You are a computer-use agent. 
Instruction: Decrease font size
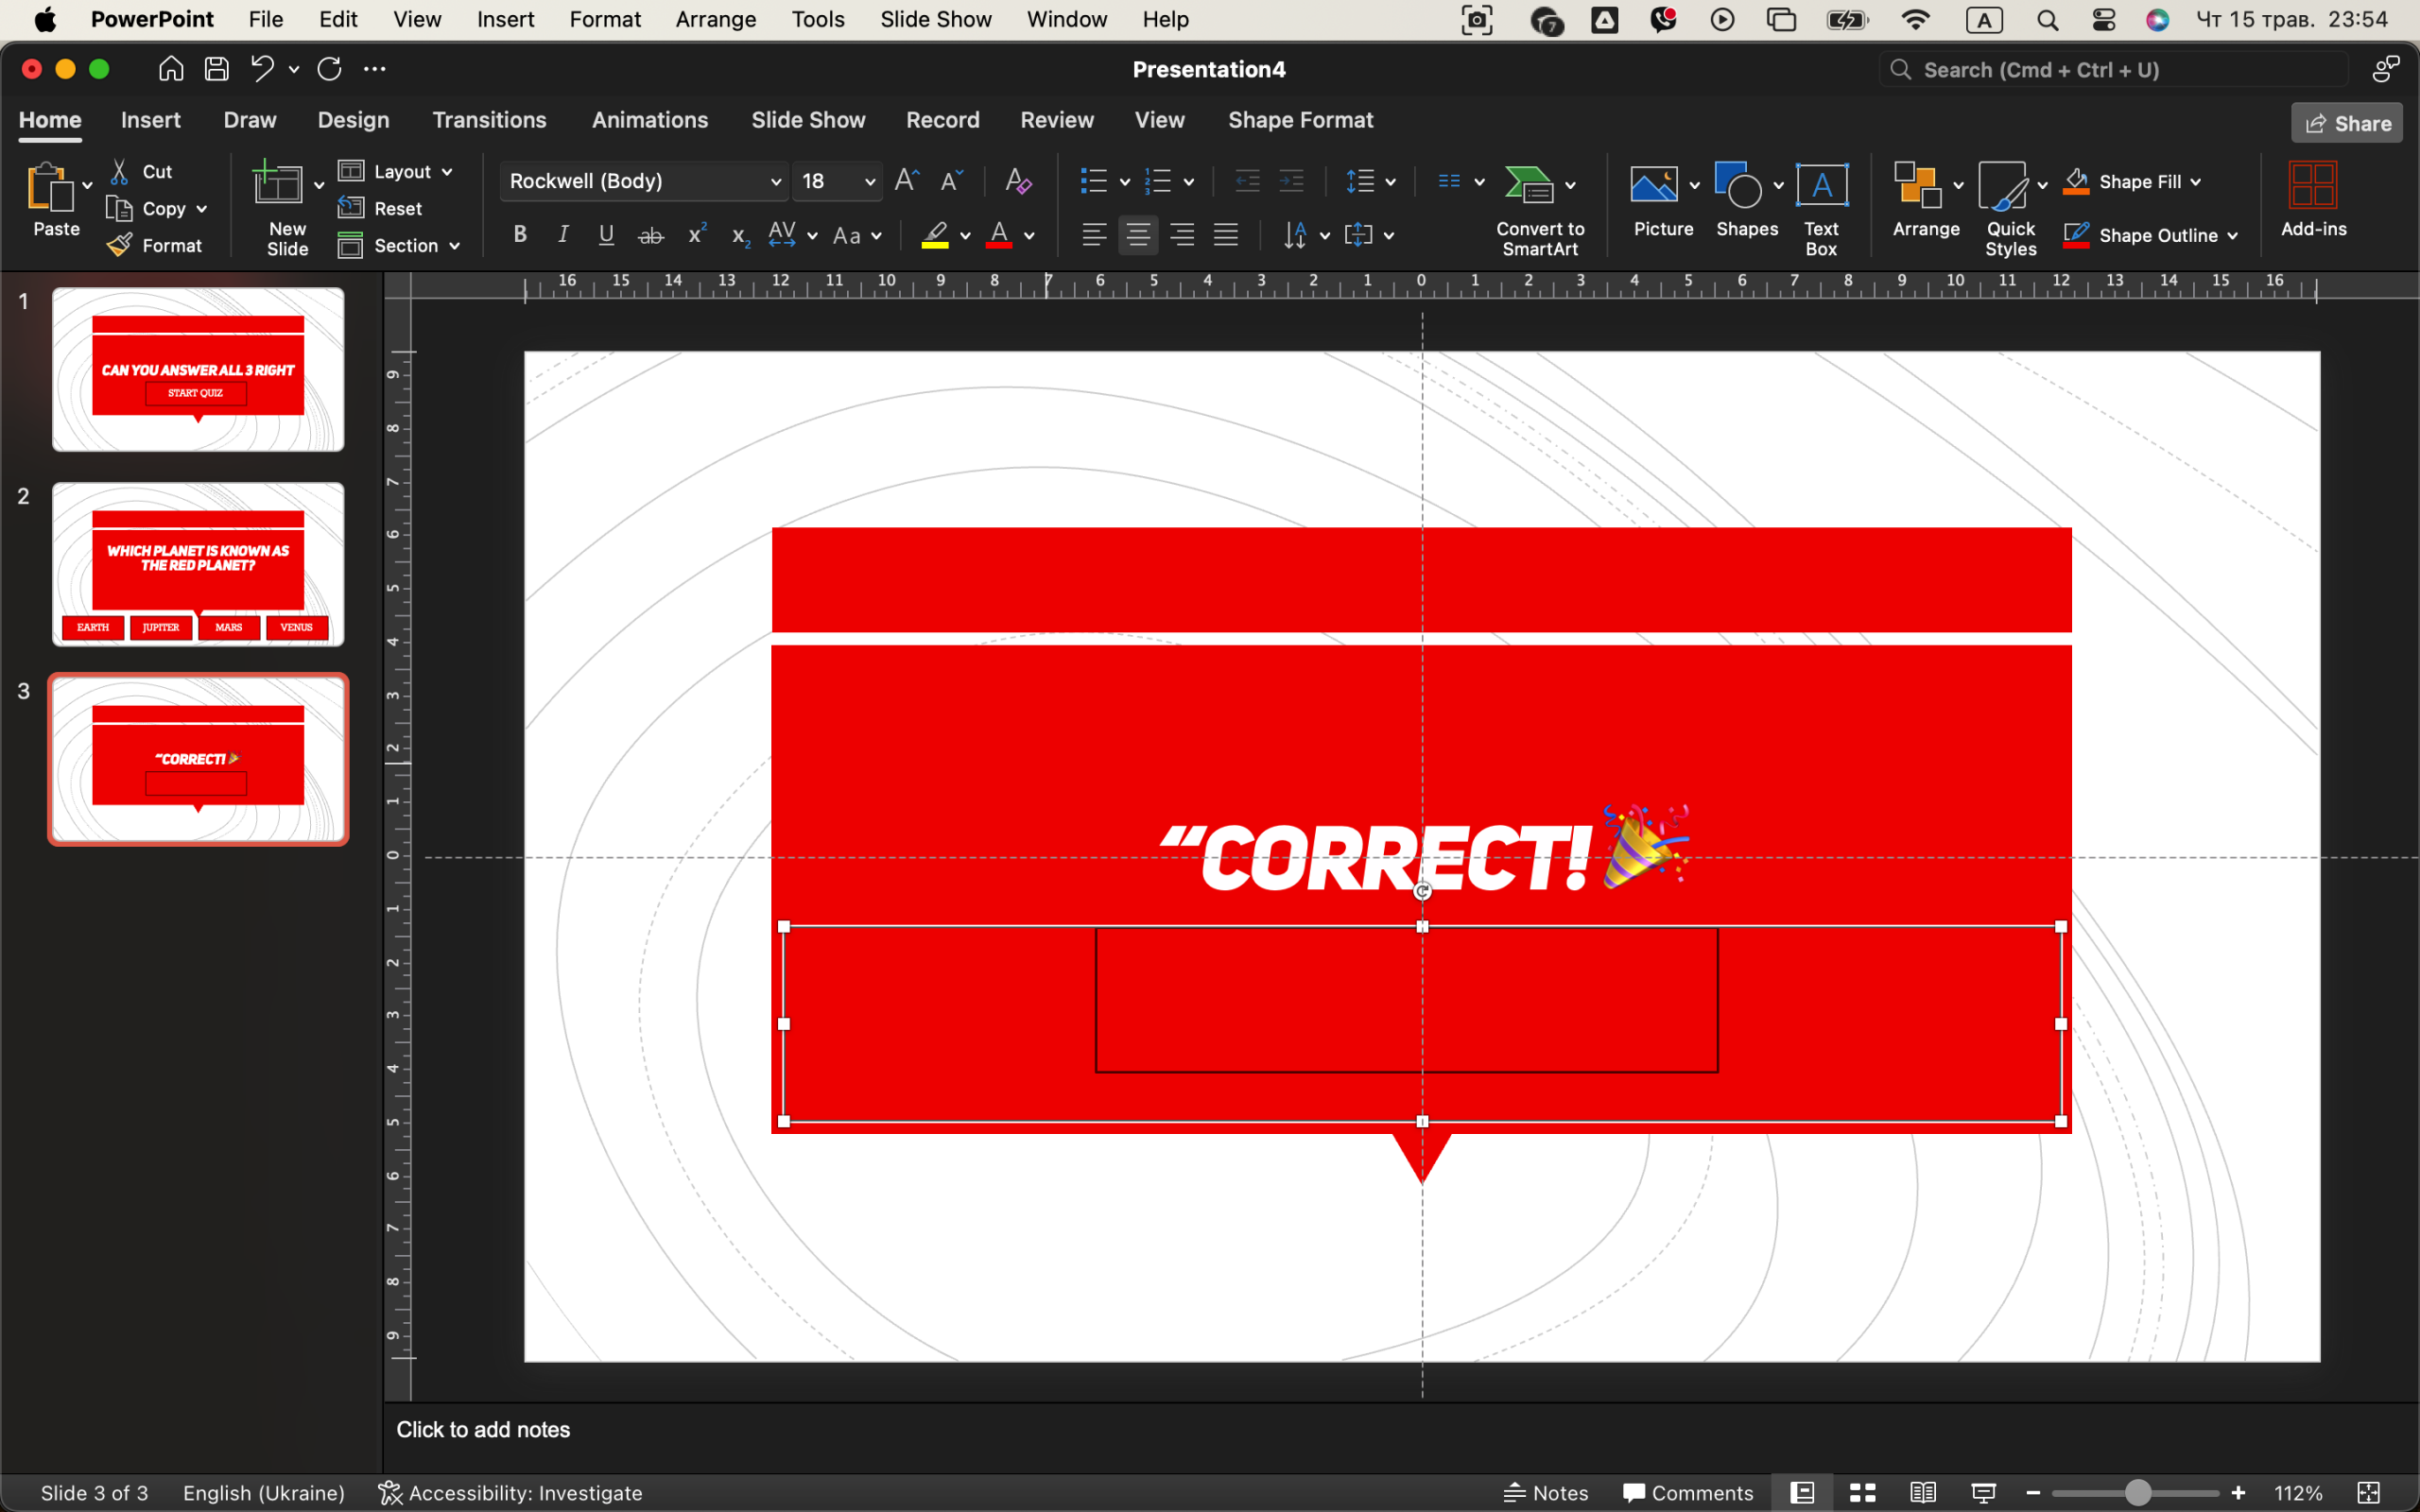951,181
